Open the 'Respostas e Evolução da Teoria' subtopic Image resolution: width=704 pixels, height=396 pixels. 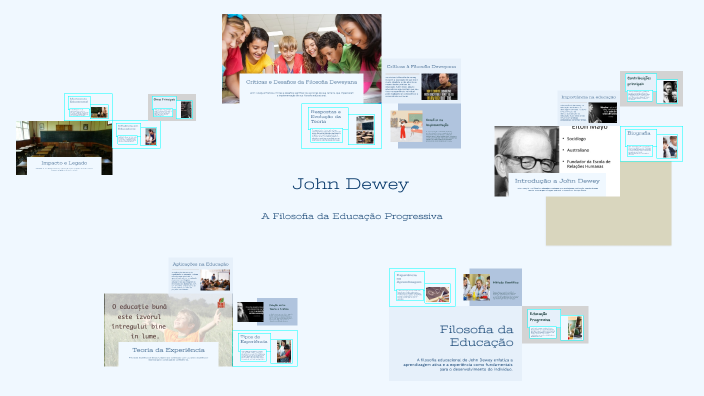click(x=341, y=126)
